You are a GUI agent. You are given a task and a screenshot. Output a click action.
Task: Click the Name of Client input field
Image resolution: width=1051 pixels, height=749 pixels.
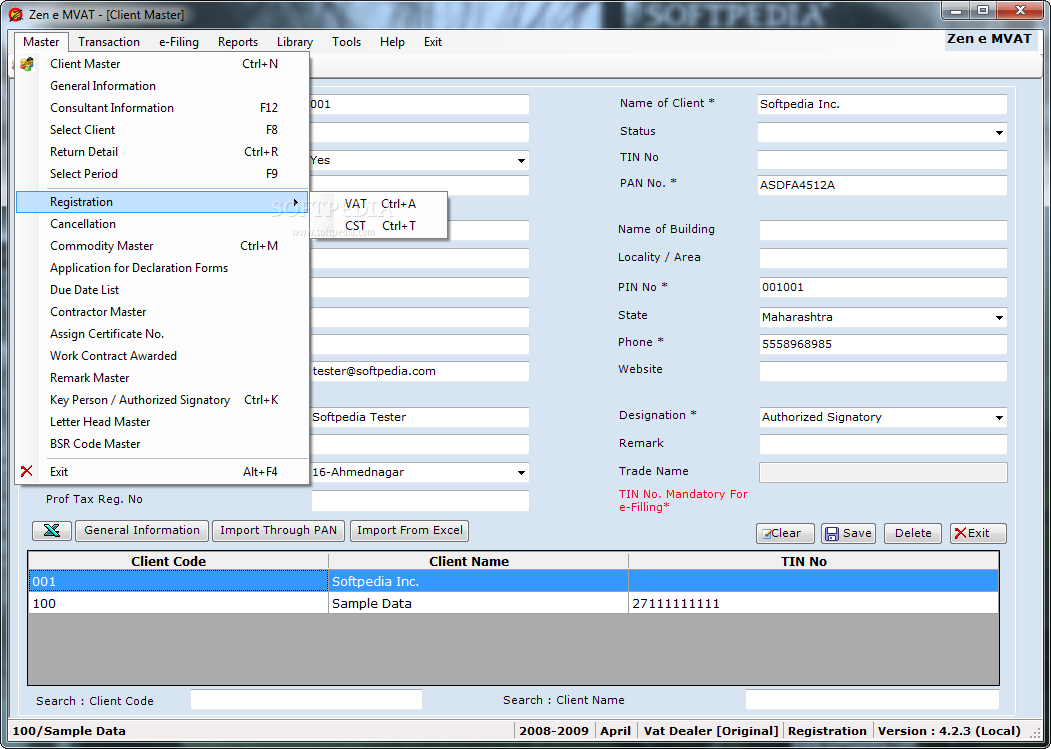point(882,105)
